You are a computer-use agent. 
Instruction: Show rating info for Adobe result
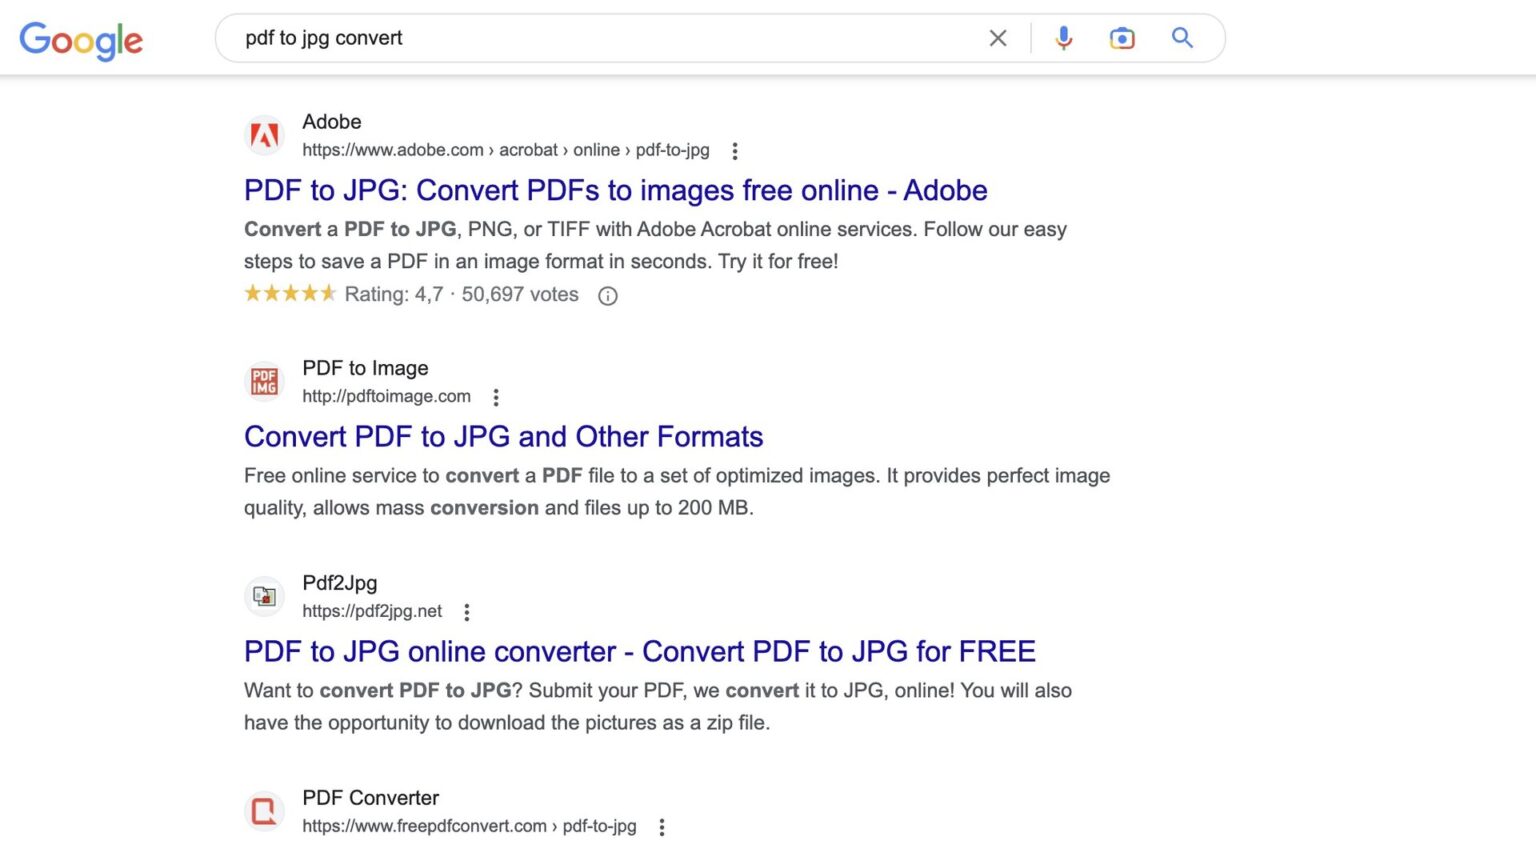[x=607, y=296]
